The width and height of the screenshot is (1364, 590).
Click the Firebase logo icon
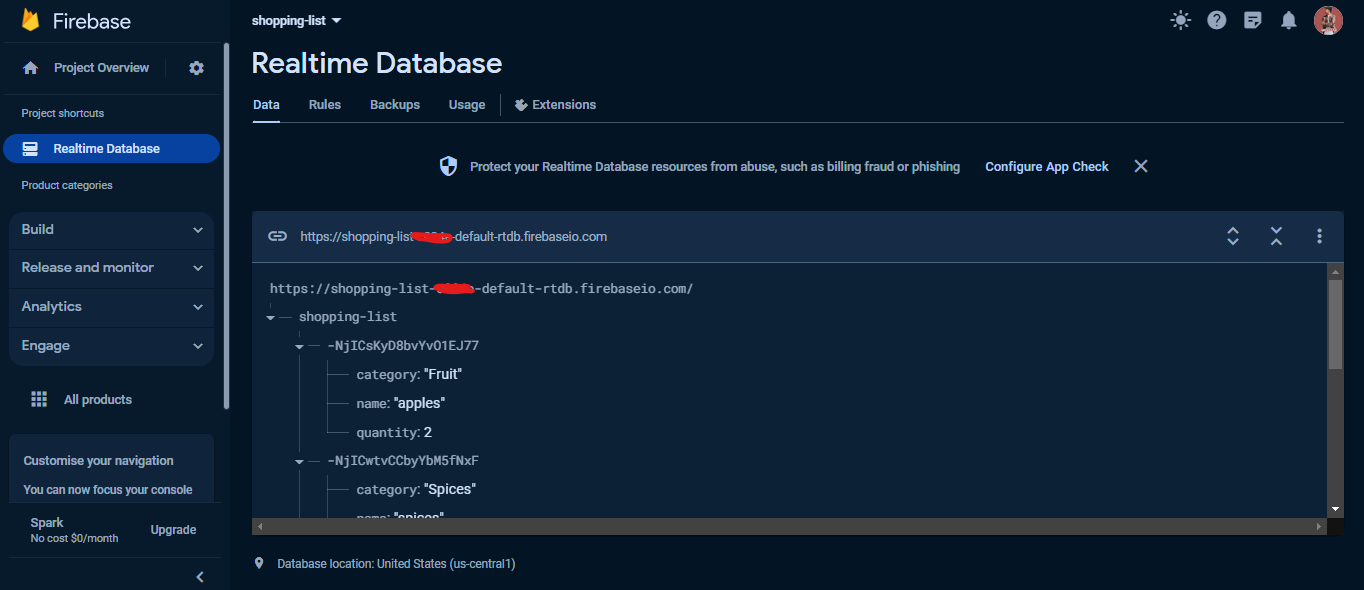[31, 20]
